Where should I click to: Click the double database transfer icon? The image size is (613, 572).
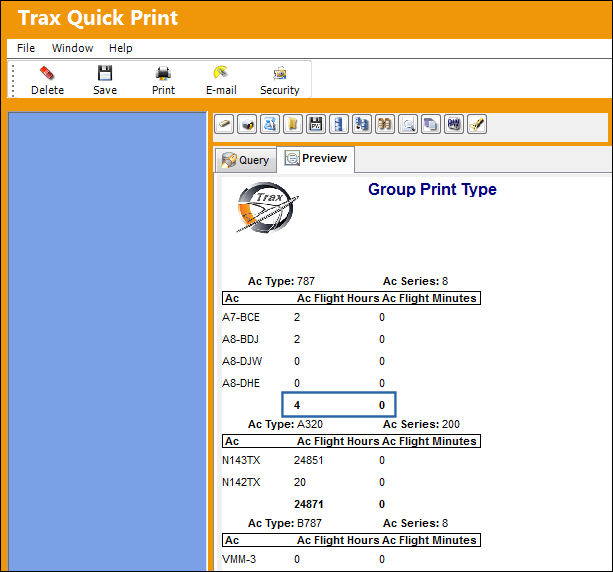click(x=362, y=124)
